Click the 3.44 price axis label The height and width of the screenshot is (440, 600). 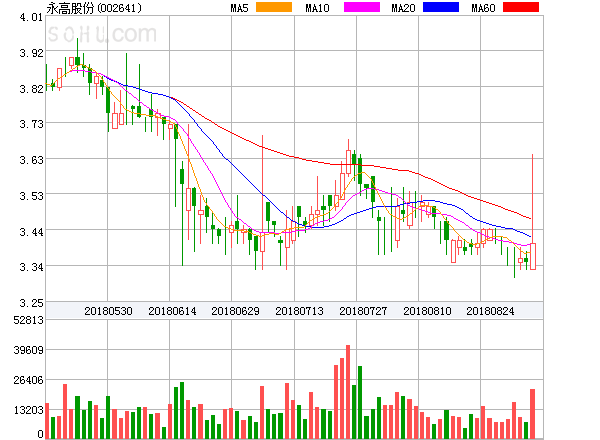[x=31, y=232]
